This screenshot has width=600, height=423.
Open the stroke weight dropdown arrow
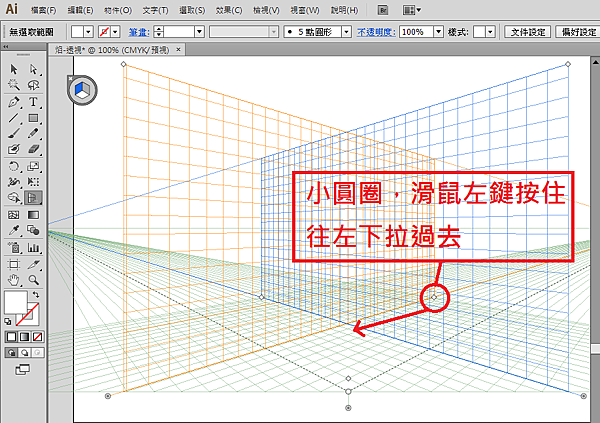pos(199,32)
